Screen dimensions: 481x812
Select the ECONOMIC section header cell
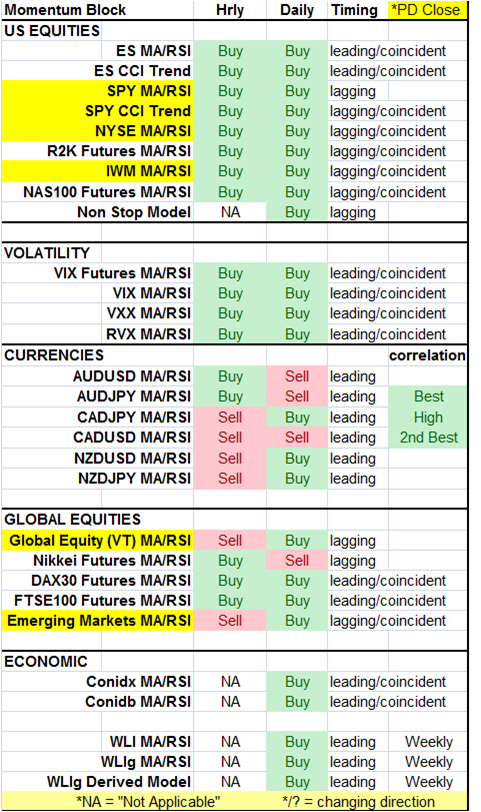coord(51,662)
